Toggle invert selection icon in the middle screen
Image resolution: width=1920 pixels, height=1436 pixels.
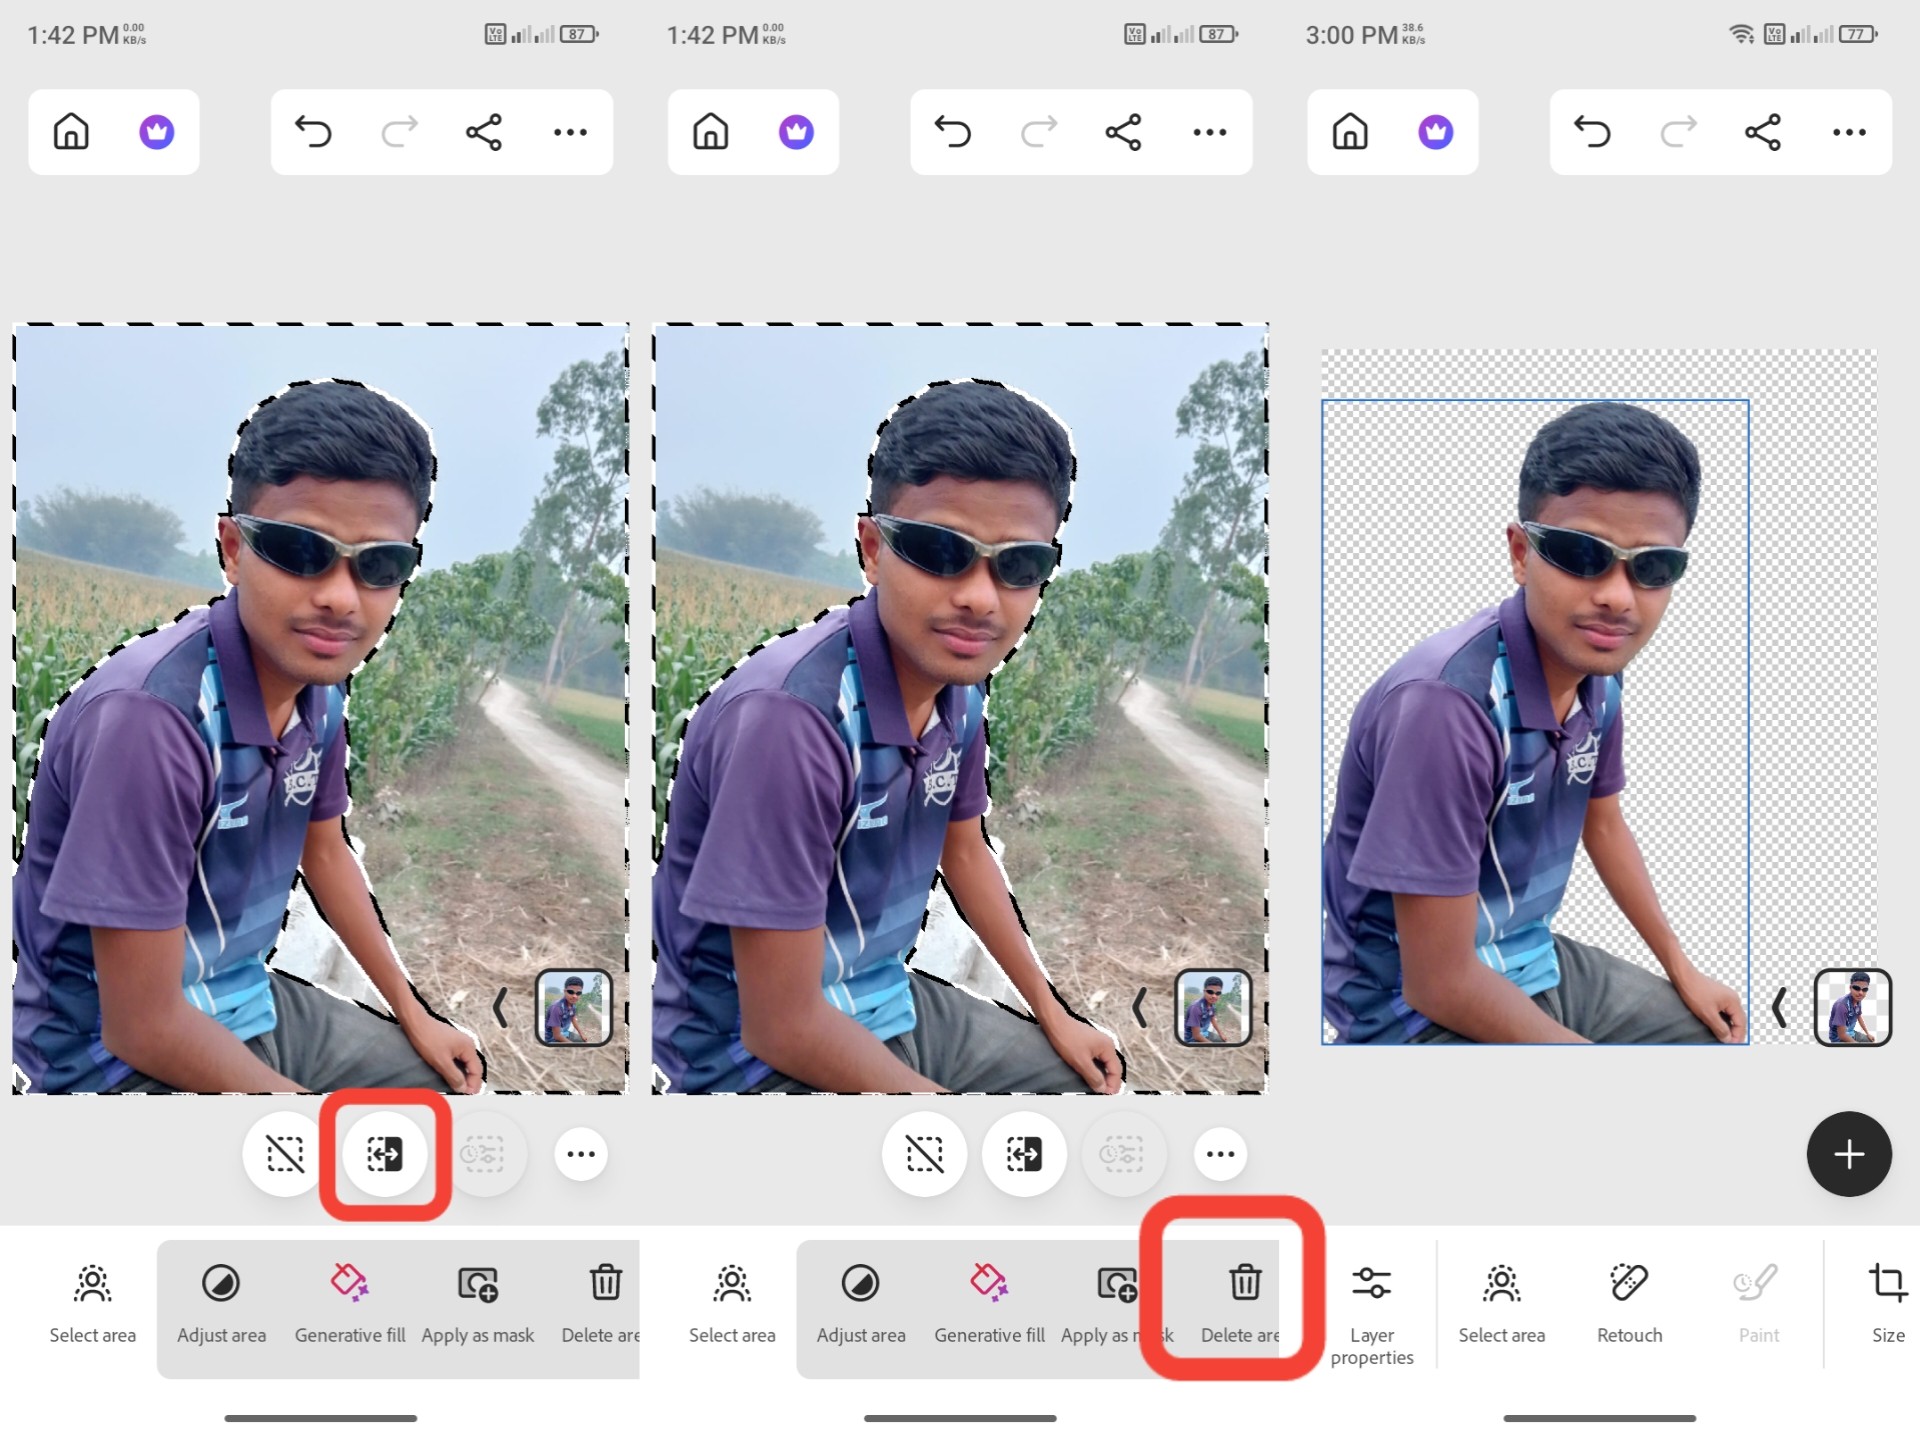point(1024,1154)
